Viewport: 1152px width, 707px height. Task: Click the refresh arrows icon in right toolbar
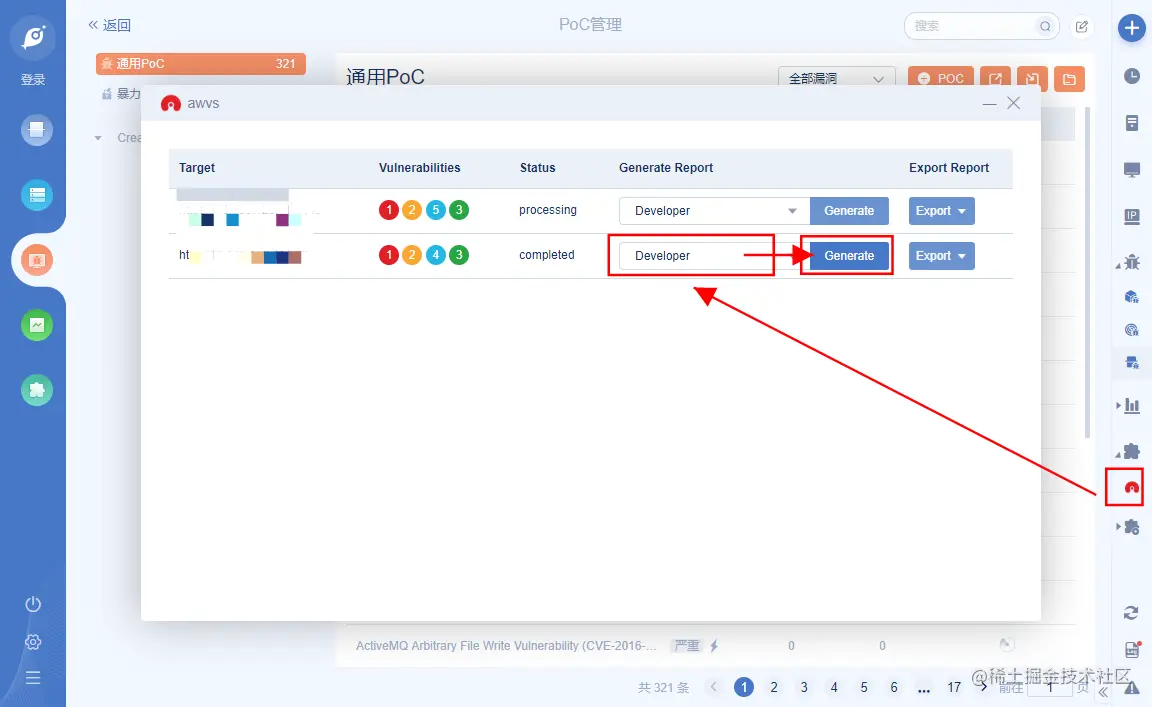1131,612
